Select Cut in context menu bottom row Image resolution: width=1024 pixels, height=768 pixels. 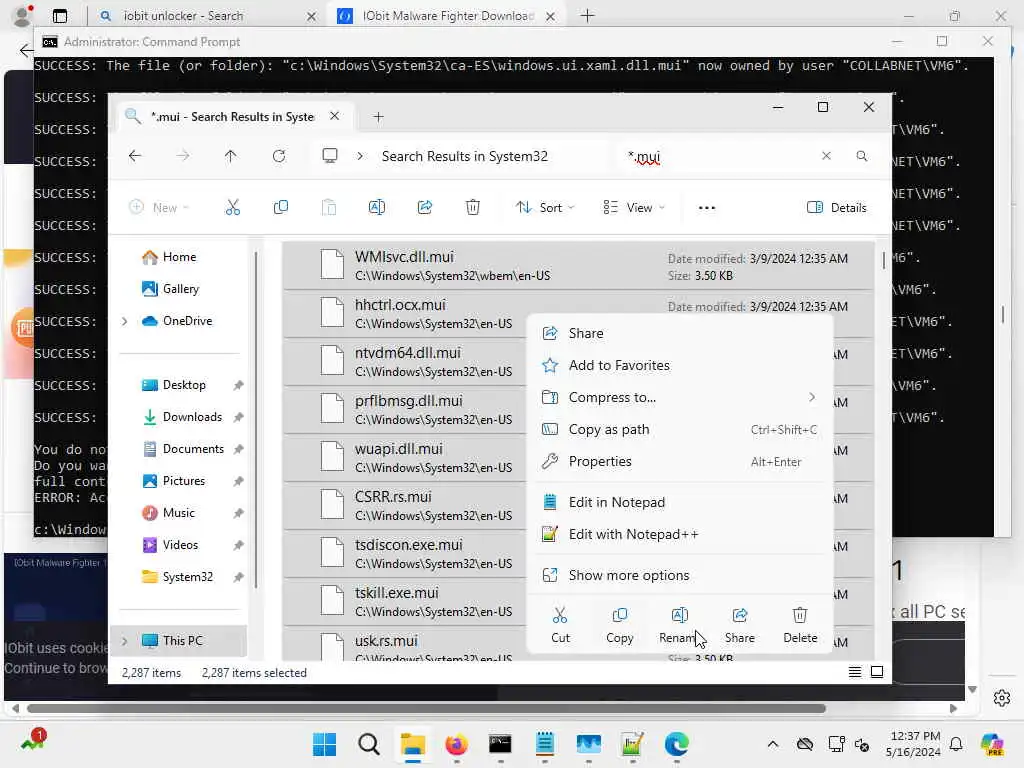pyautogui.click(x=560, y=625)
